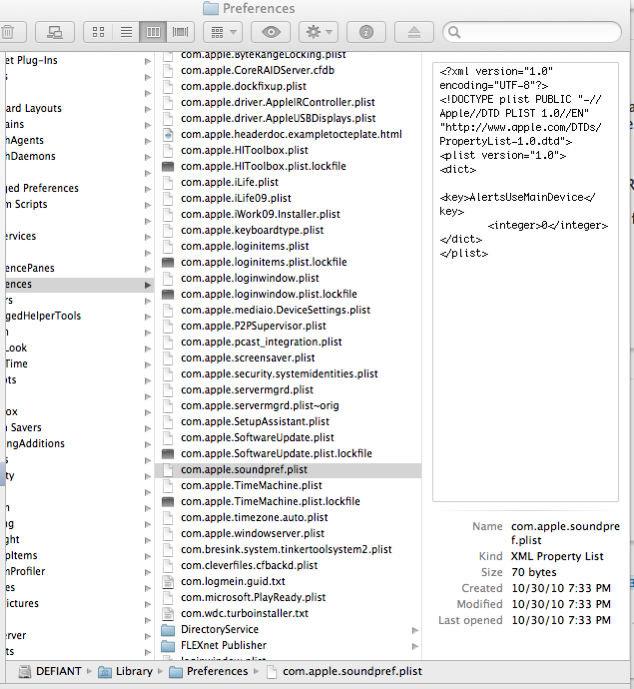The height and width of the screenshot is (689, 634).
Task: Click inside the search field
Action: [532, 32]
